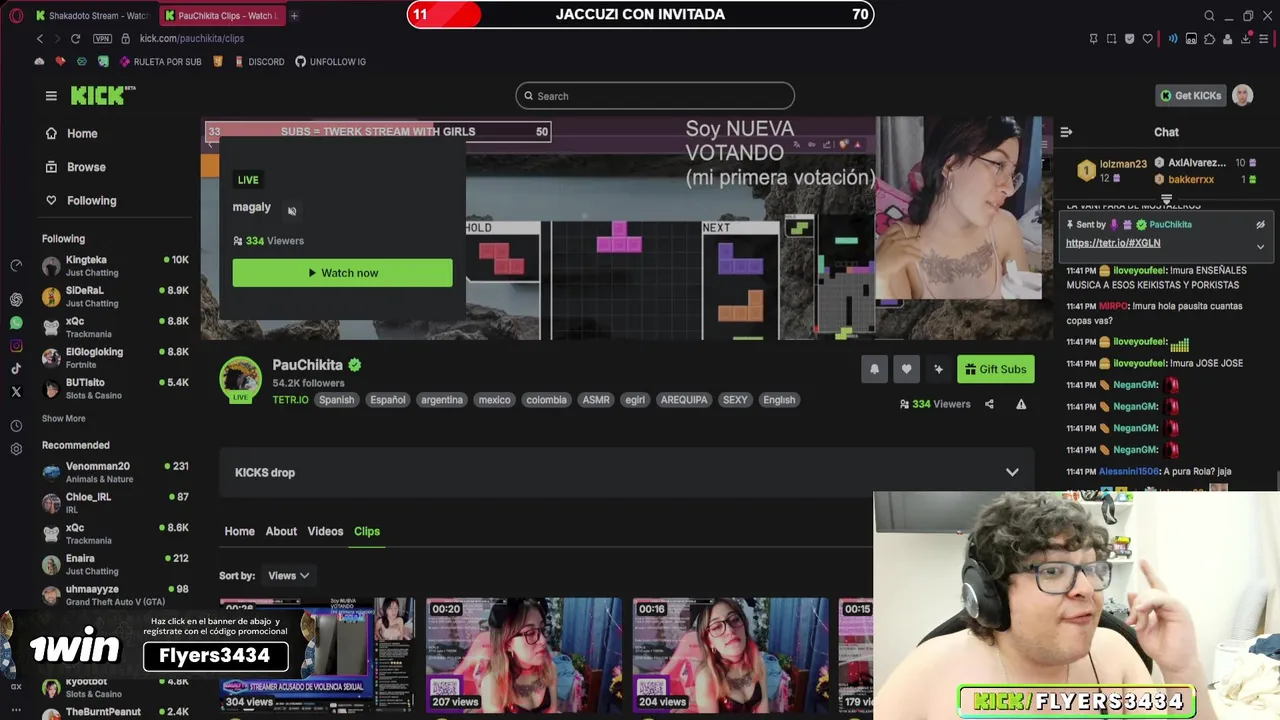The width and height of the screenshot is (1280, 720).
Task: Open Opera tab search magnifier
Action: (1209, 16)
